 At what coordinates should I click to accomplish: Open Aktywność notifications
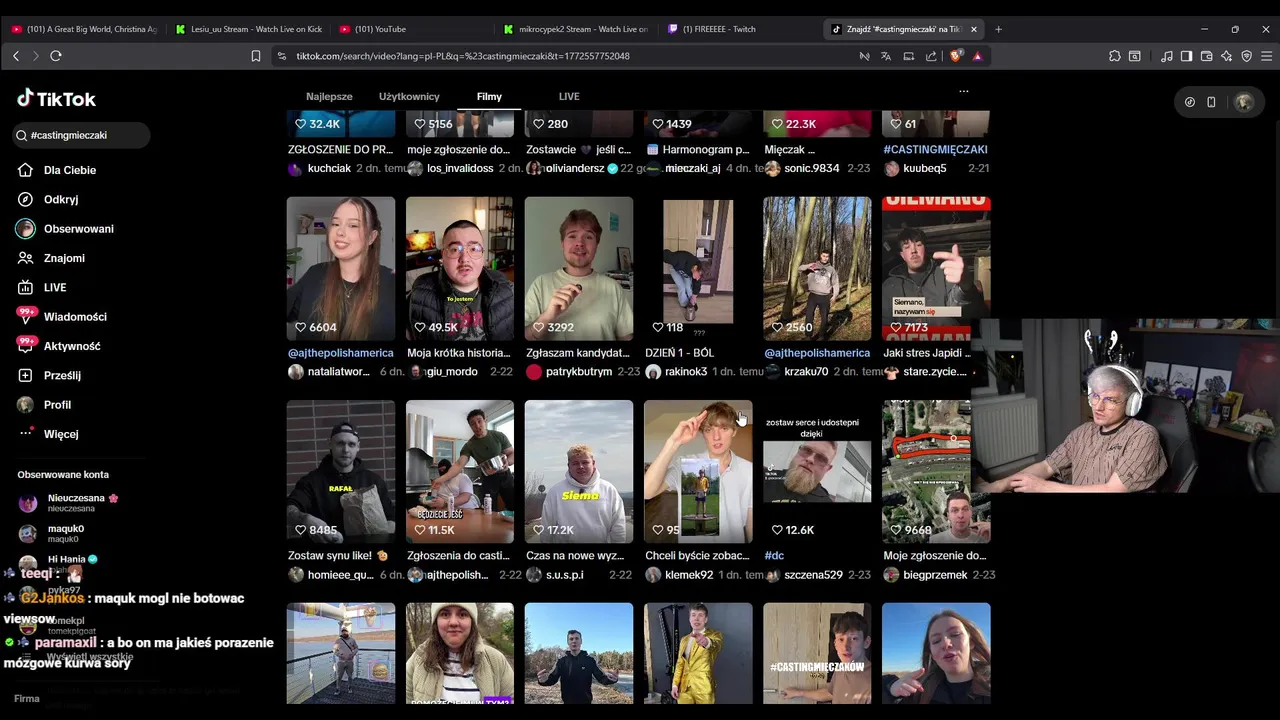coord(59,346)
